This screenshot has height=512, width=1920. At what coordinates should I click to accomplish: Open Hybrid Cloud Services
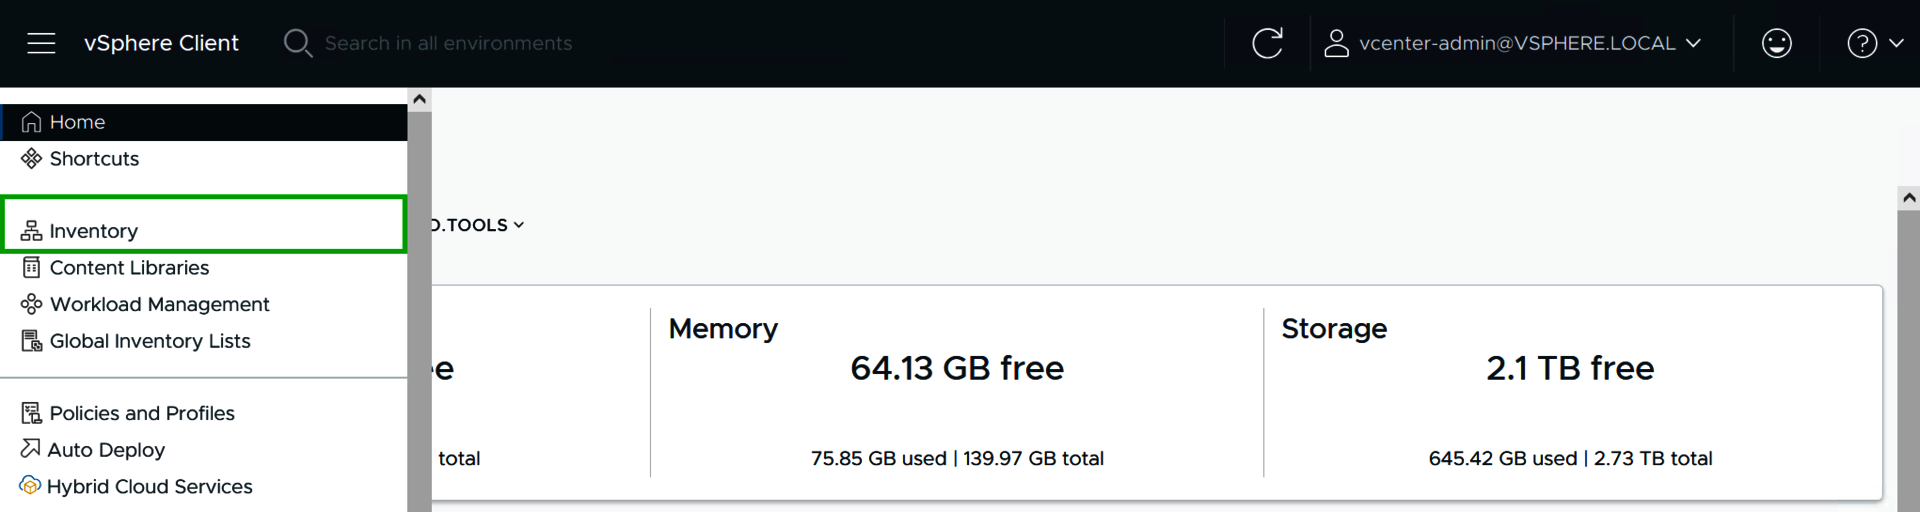click(149, 487)
